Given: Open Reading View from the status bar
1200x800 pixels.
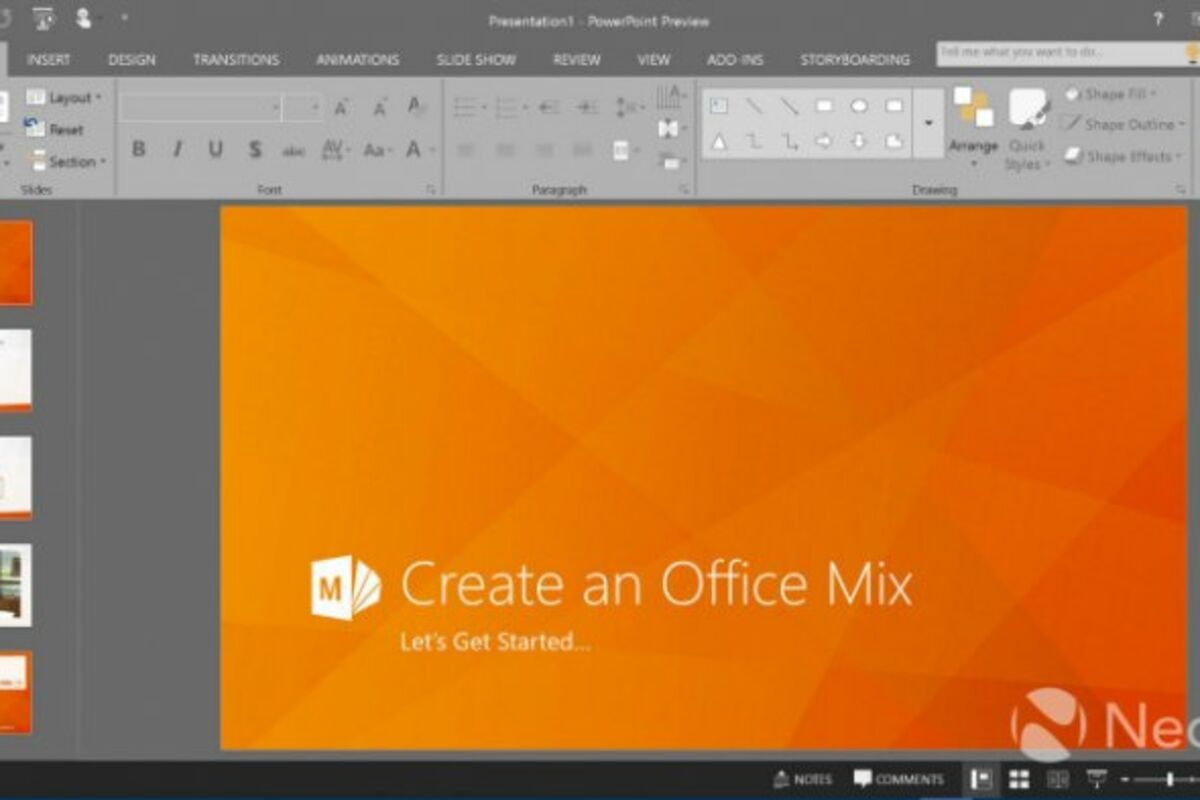Looking at the screenshot, I should tap(1057, 779).
